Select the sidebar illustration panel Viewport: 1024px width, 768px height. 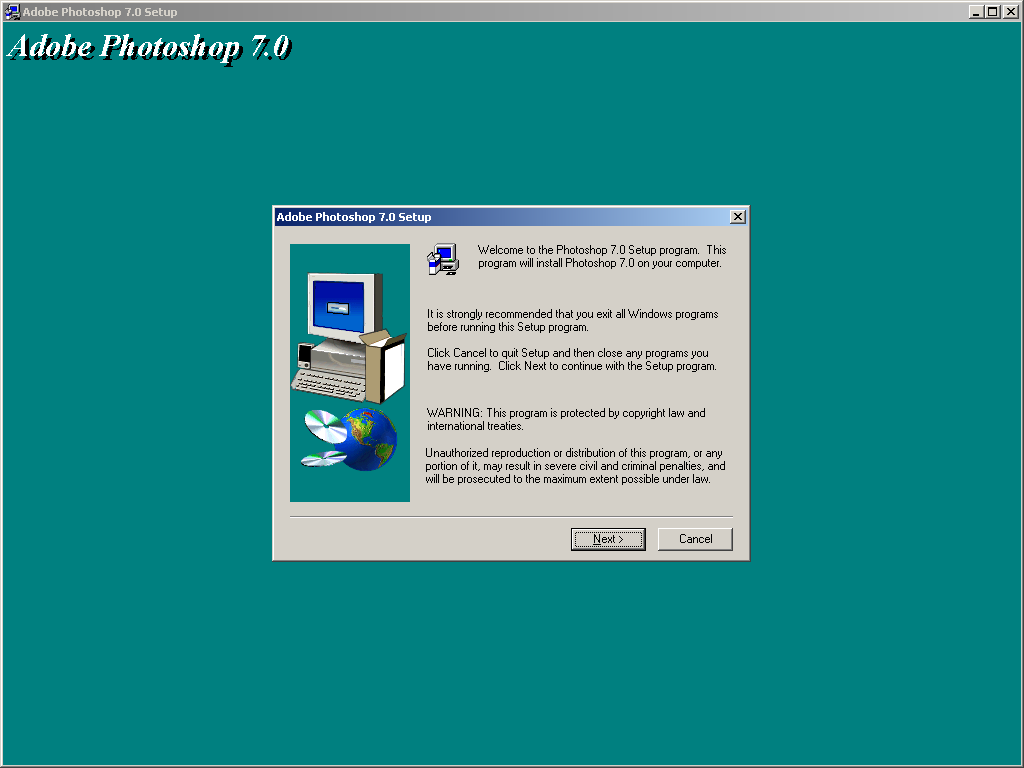(349, 372)
